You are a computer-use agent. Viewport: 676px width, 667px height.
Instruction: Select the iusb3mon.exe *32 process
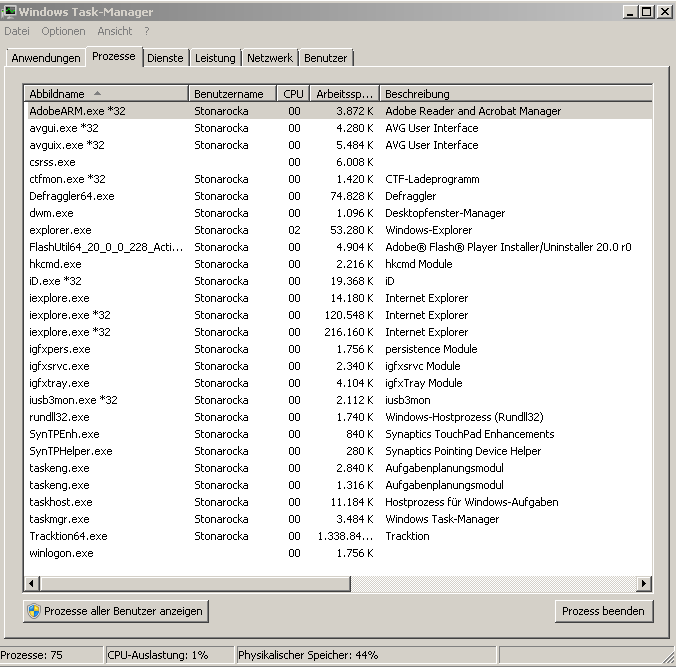tap(338, 400)
